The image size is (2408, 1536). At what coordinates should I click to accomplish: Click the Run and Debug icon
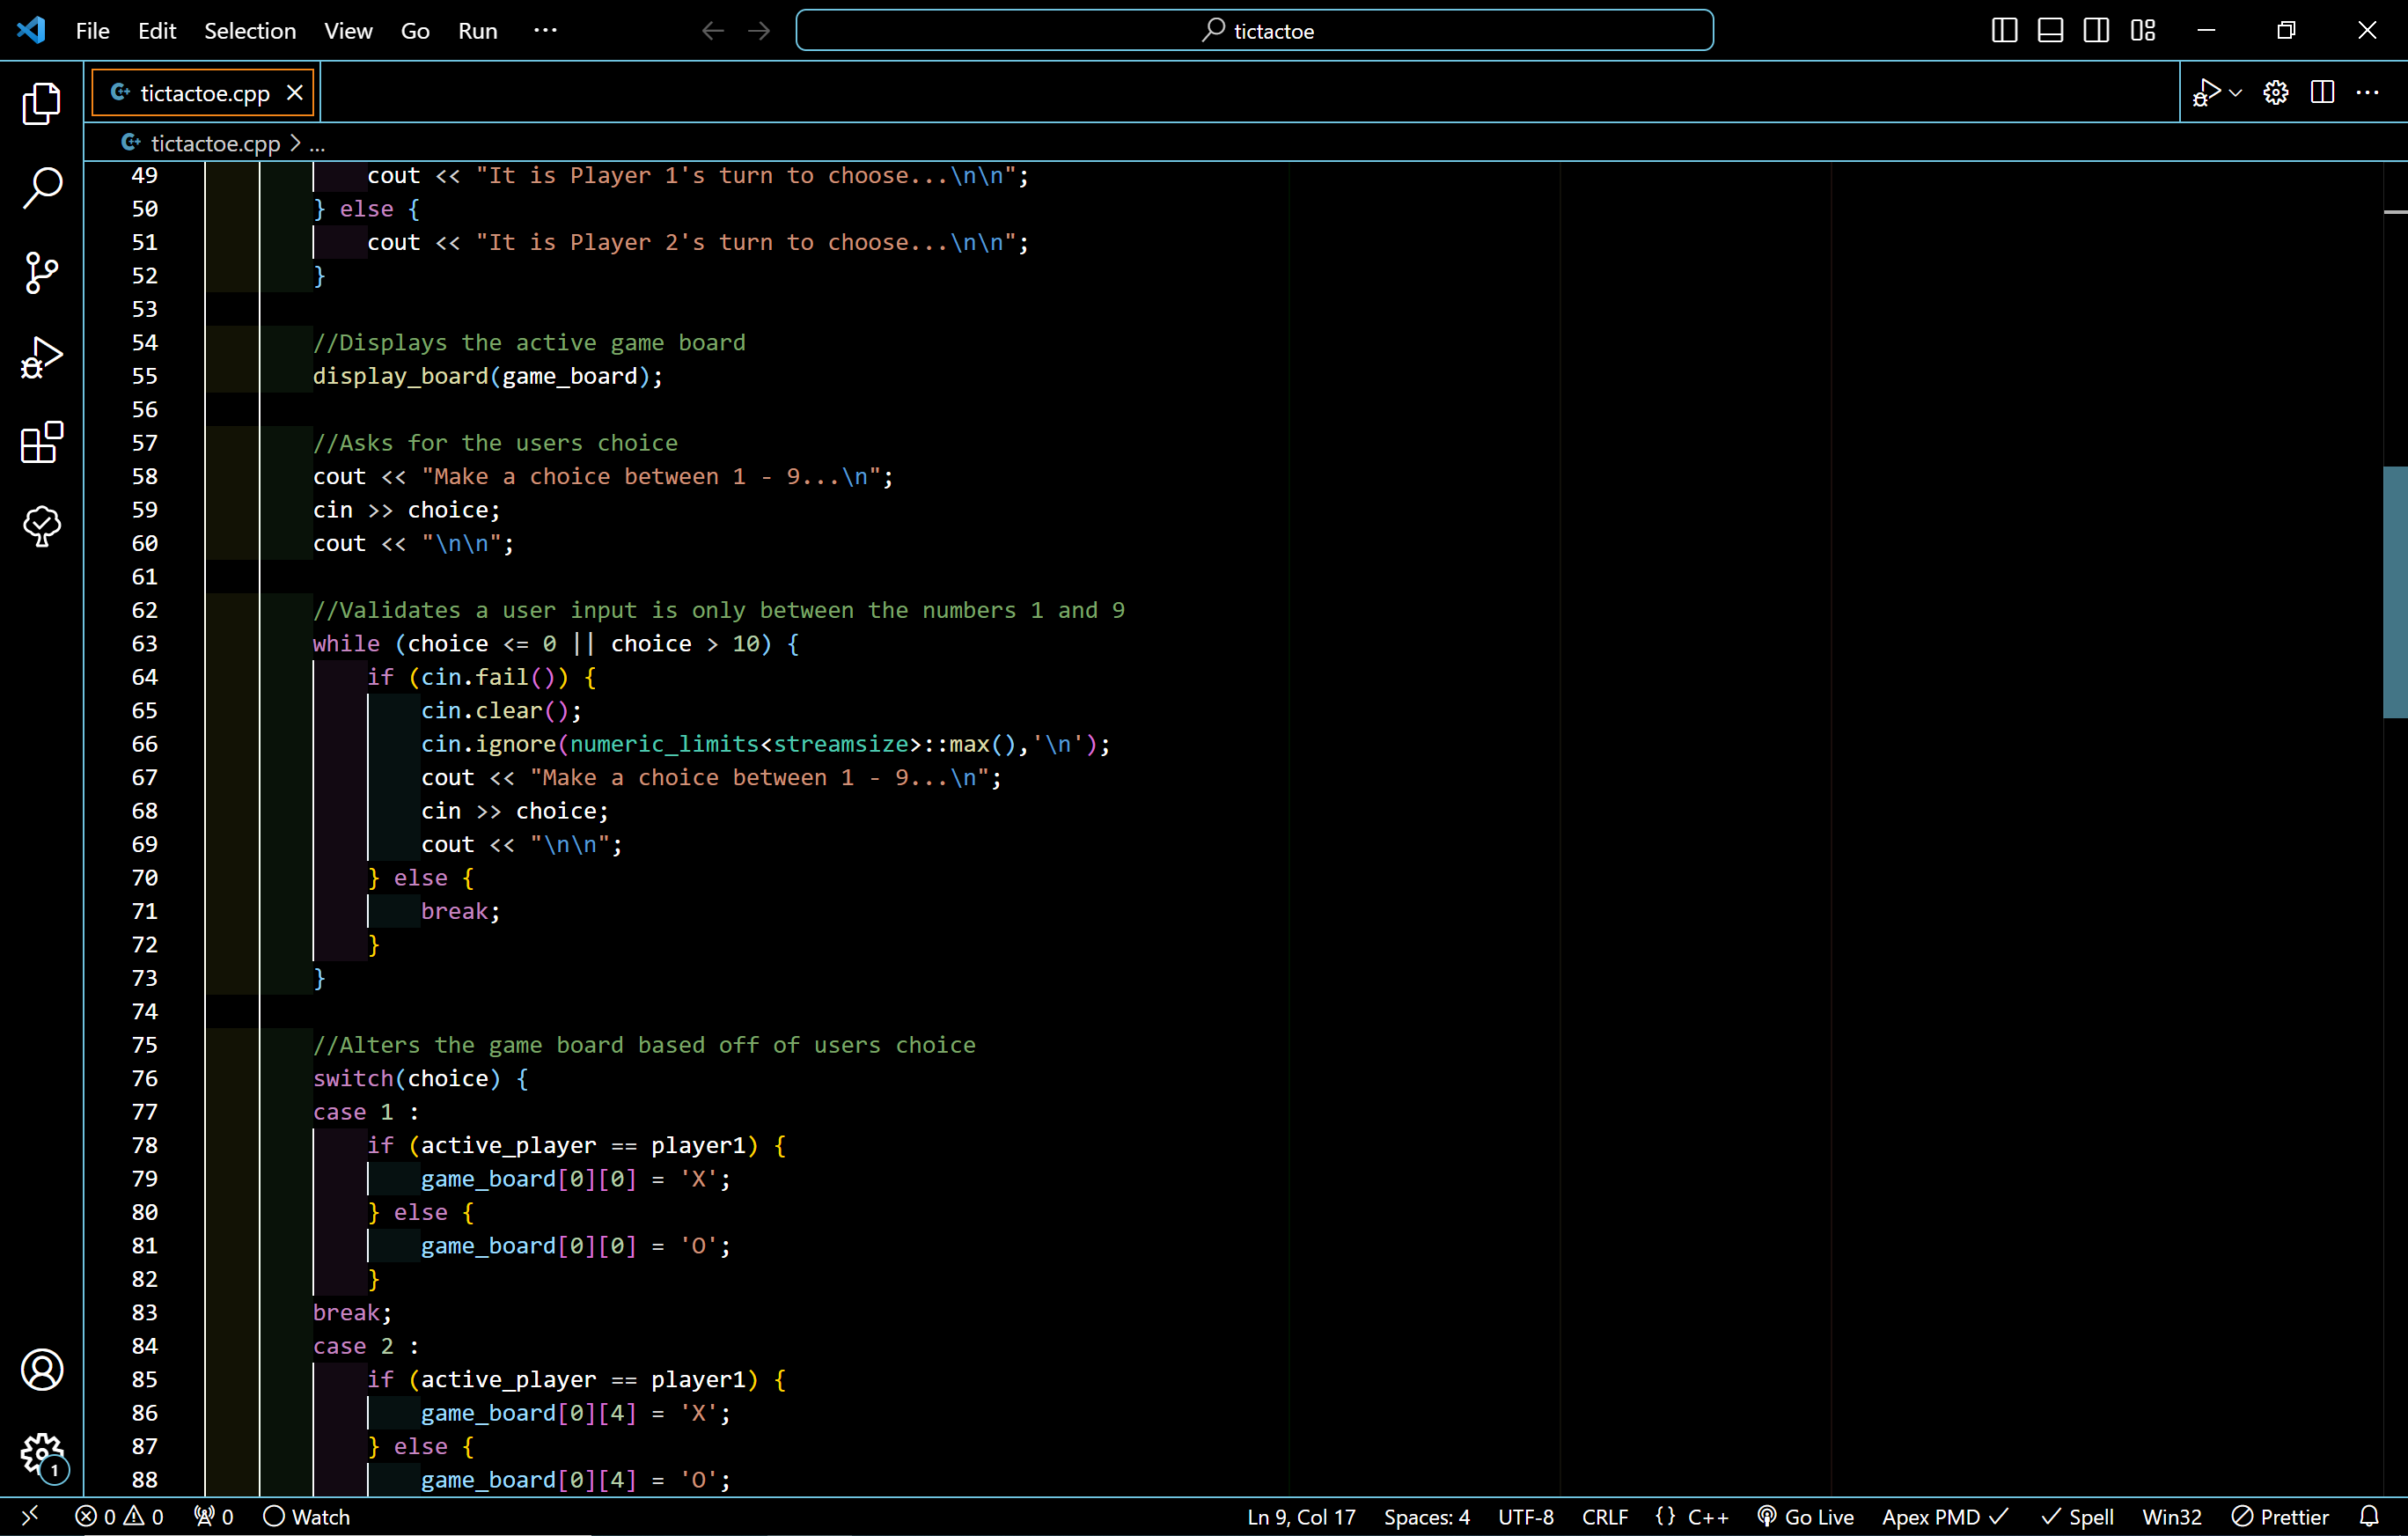41,357
